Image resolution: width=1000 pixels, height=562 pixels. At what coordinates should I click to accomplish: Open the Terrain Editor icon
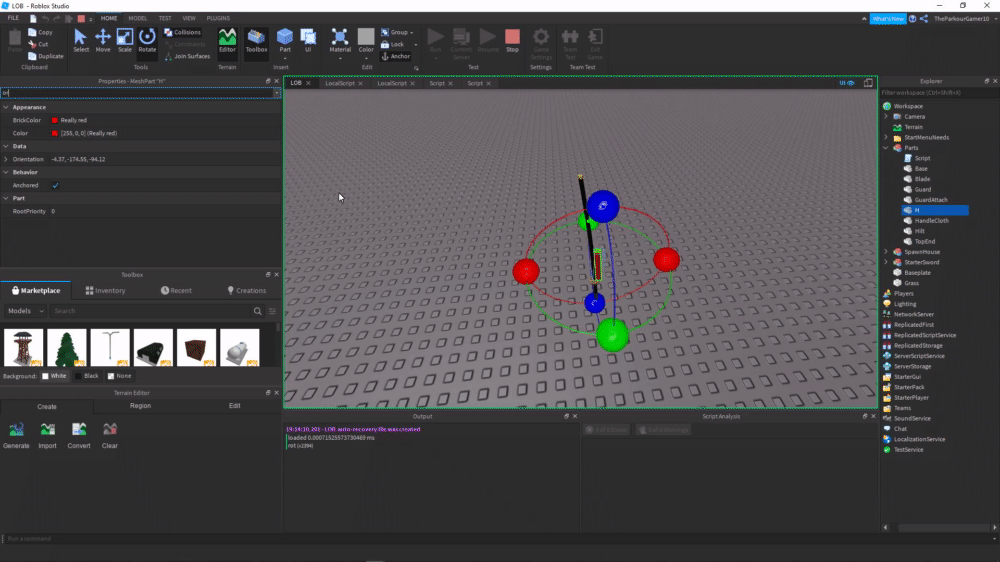[227, 40]
